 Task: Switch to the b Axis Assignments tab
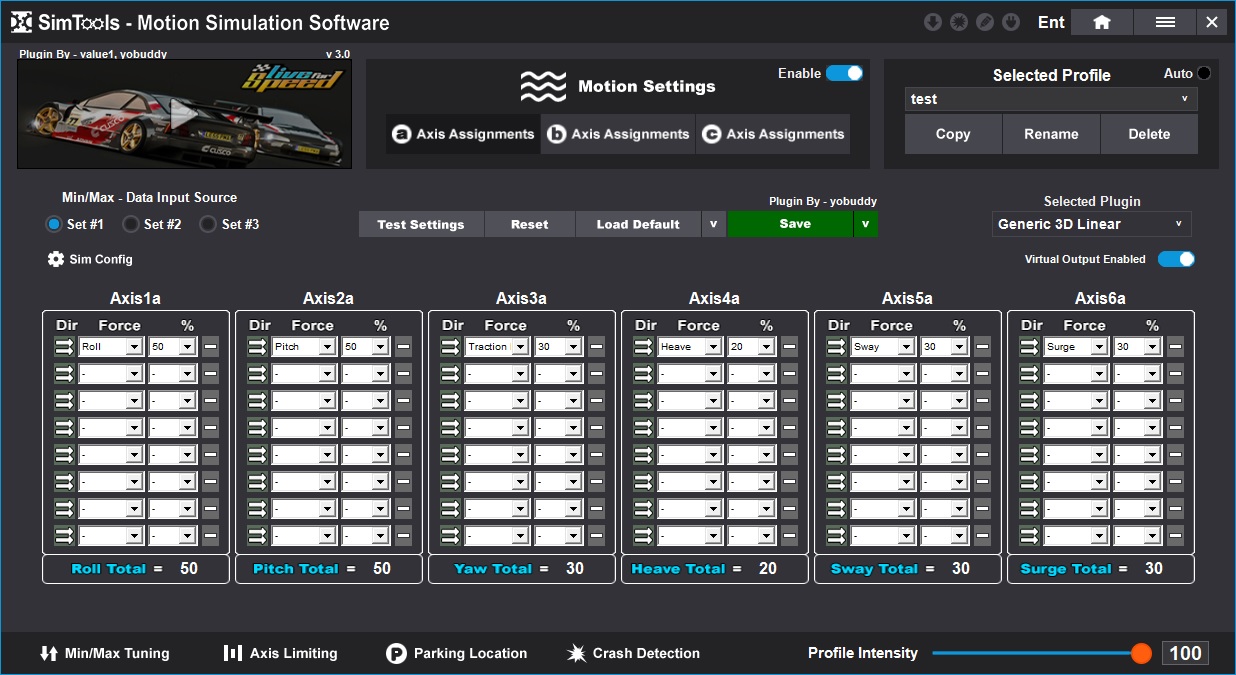click(618, 134)
